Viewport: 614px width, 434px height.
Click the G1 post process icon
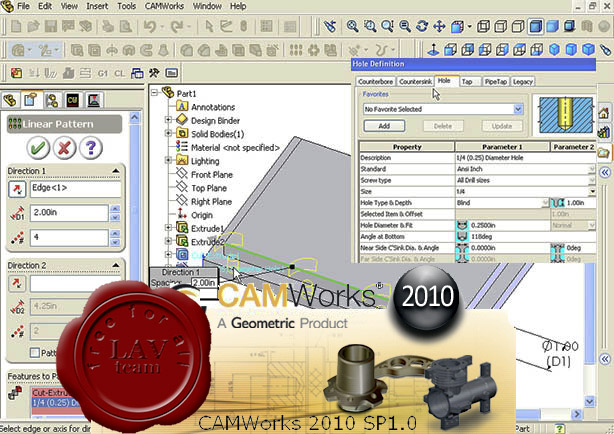(x=103, y=73)
